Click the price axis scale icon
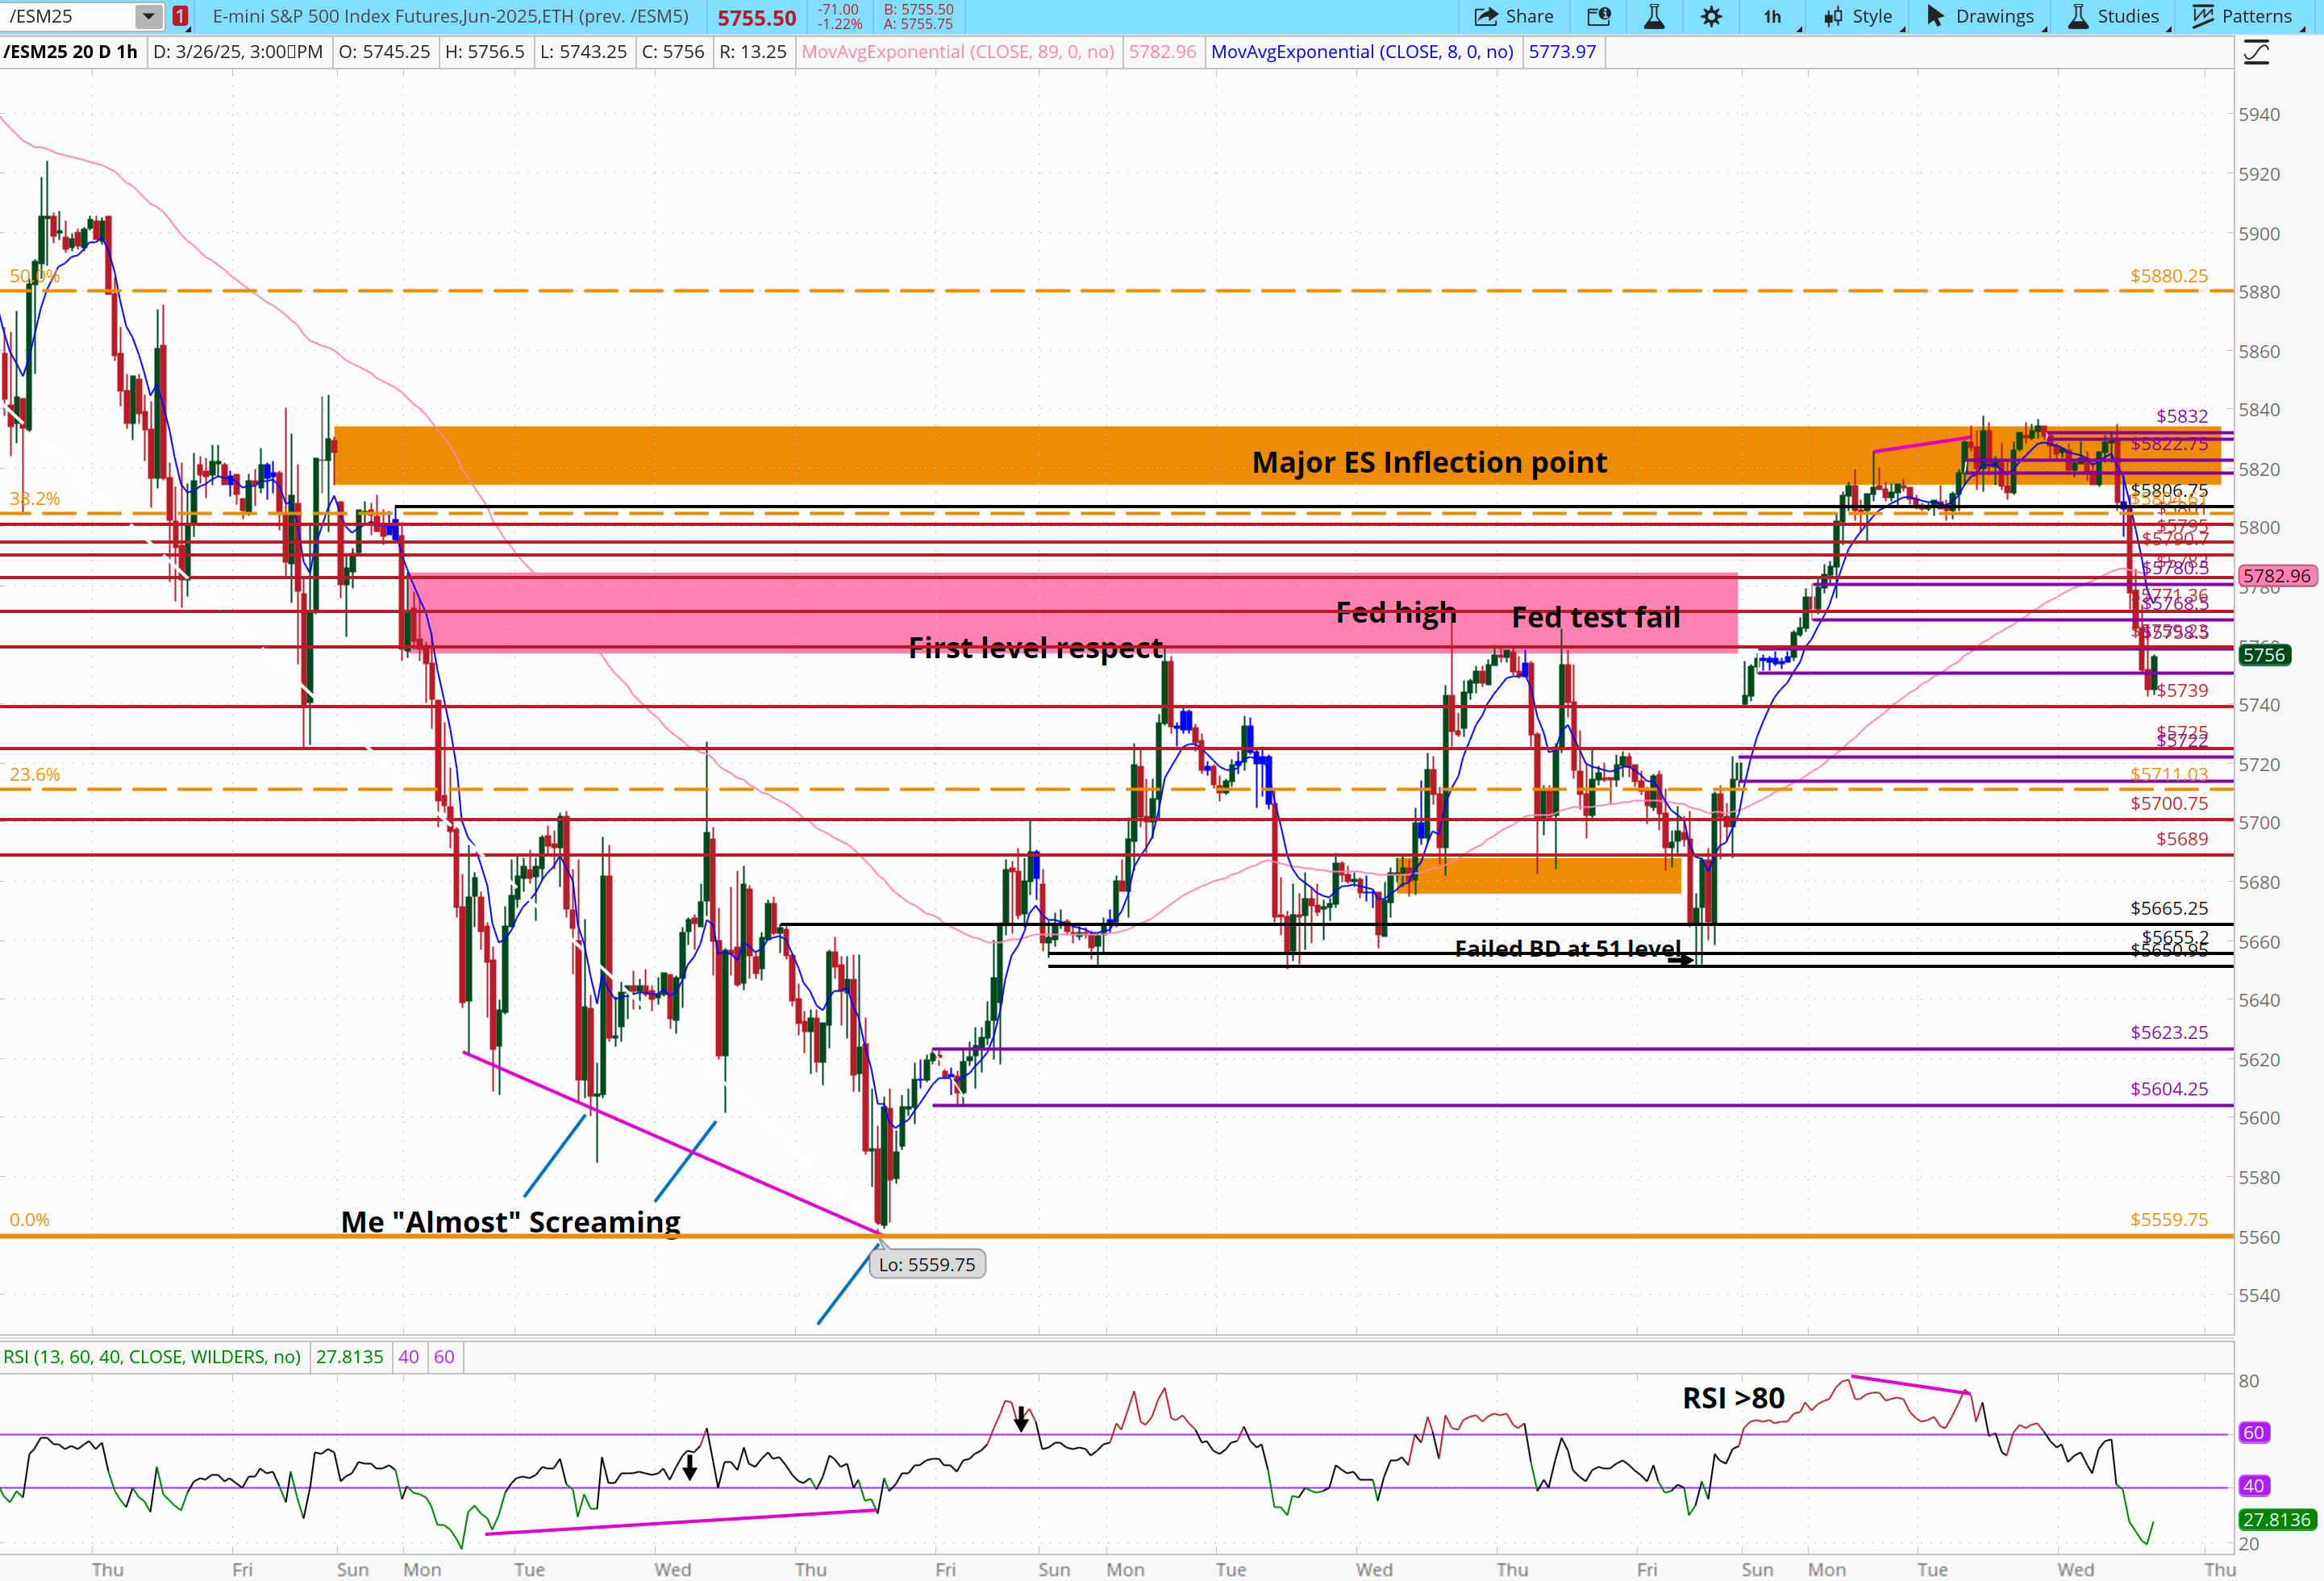2324x1581 pixels. click(2257, 52)
